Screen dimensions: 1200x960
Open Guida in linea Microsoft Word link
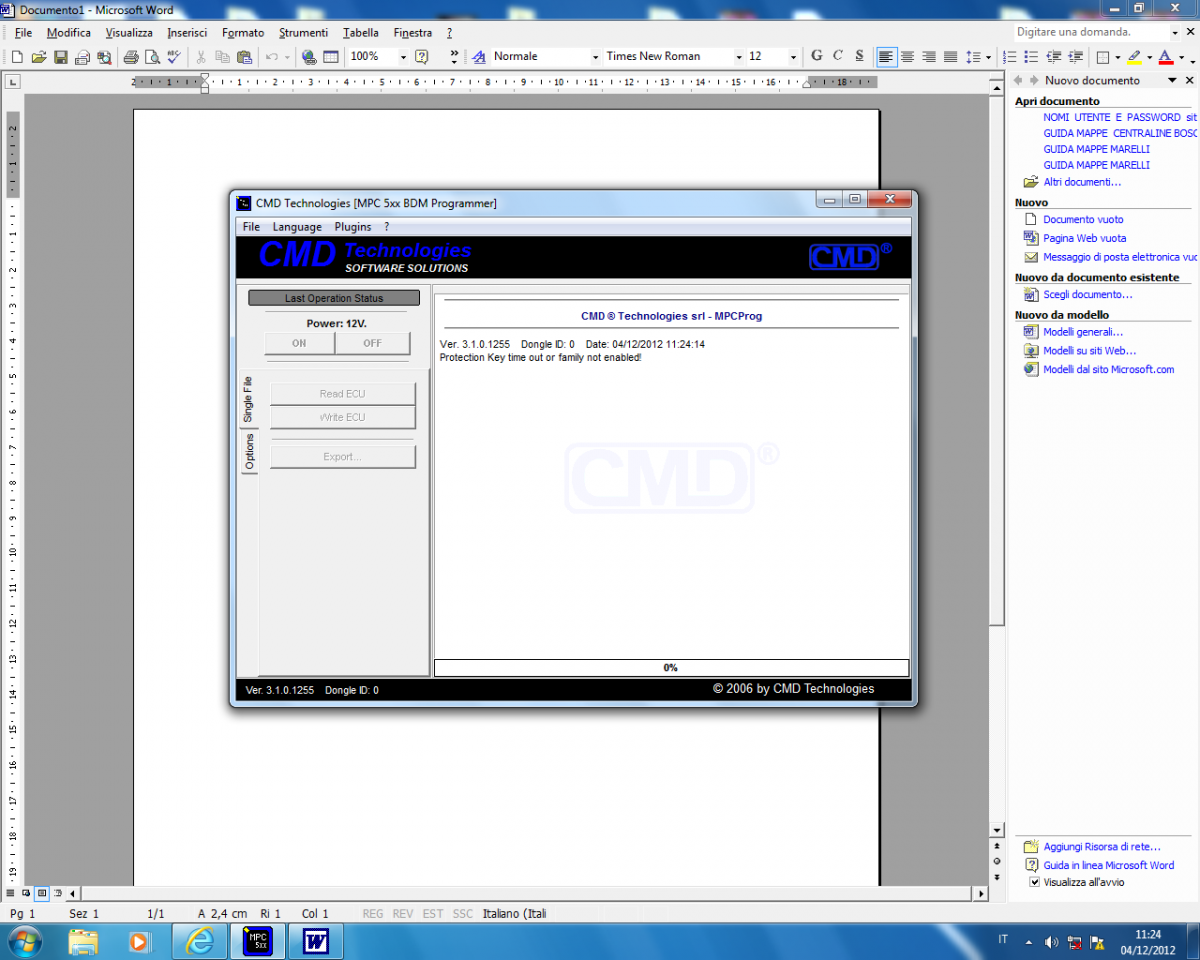[x=1109, y=865]
